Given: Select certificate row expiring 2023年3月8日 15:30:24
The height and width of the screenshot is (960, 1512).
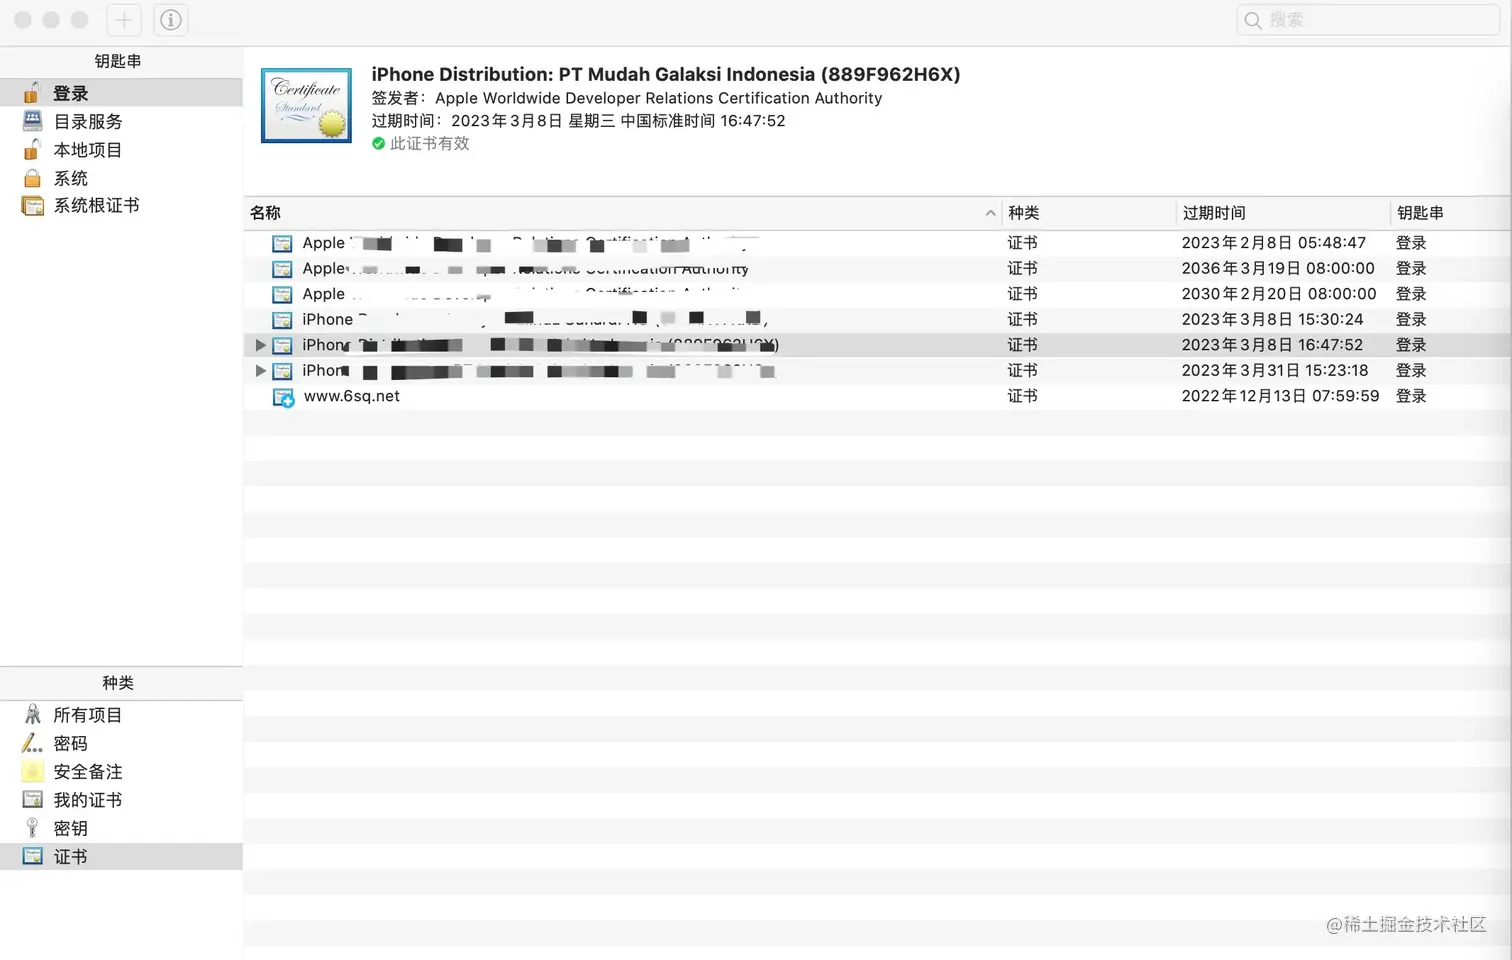Looking at the screenshot, I should pos(877,319).
